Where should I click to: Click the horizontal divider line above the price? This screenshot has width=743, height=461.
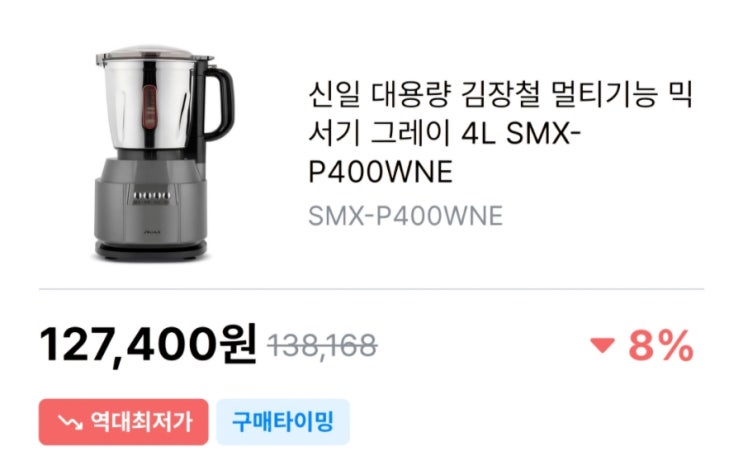coord(372,289)
